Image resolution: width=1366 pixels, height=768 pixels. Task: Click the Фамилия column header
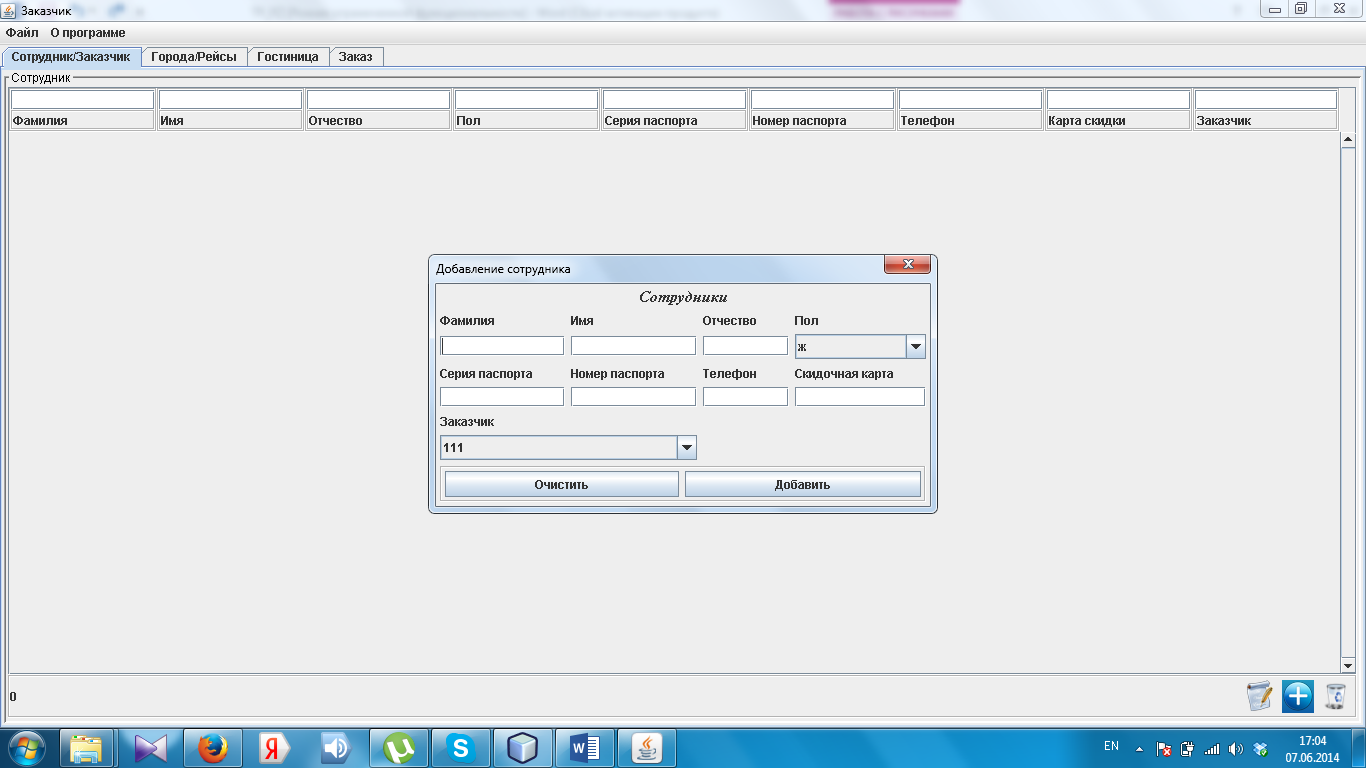[x=82, y=121]
